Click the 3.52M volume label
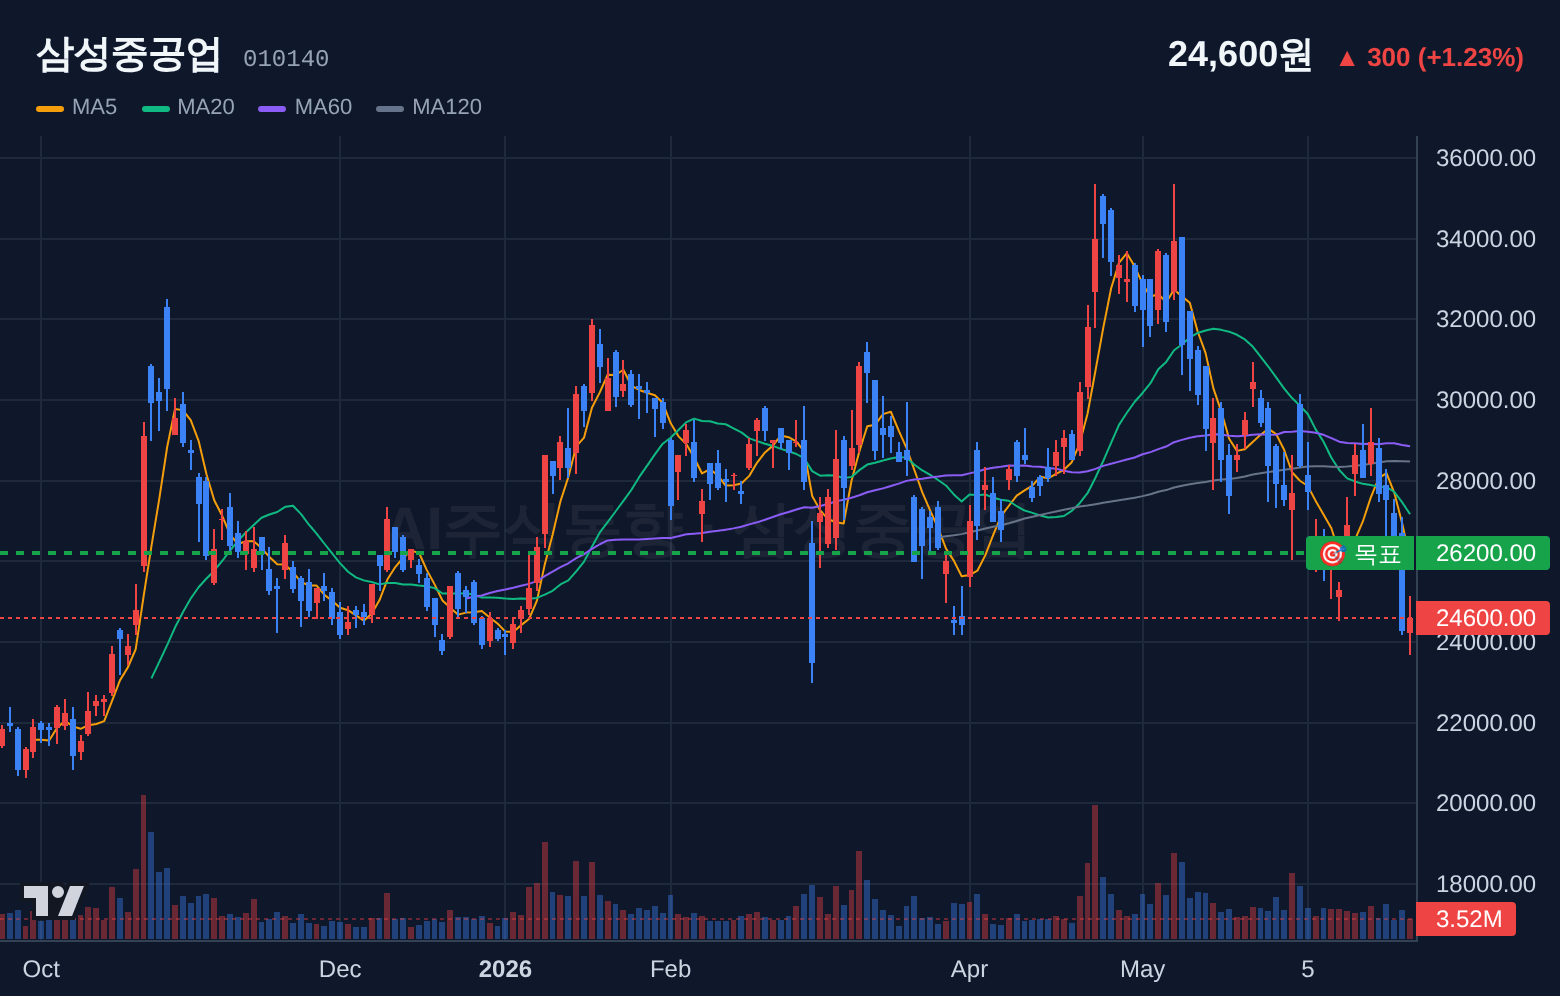 pos(1466,919)
